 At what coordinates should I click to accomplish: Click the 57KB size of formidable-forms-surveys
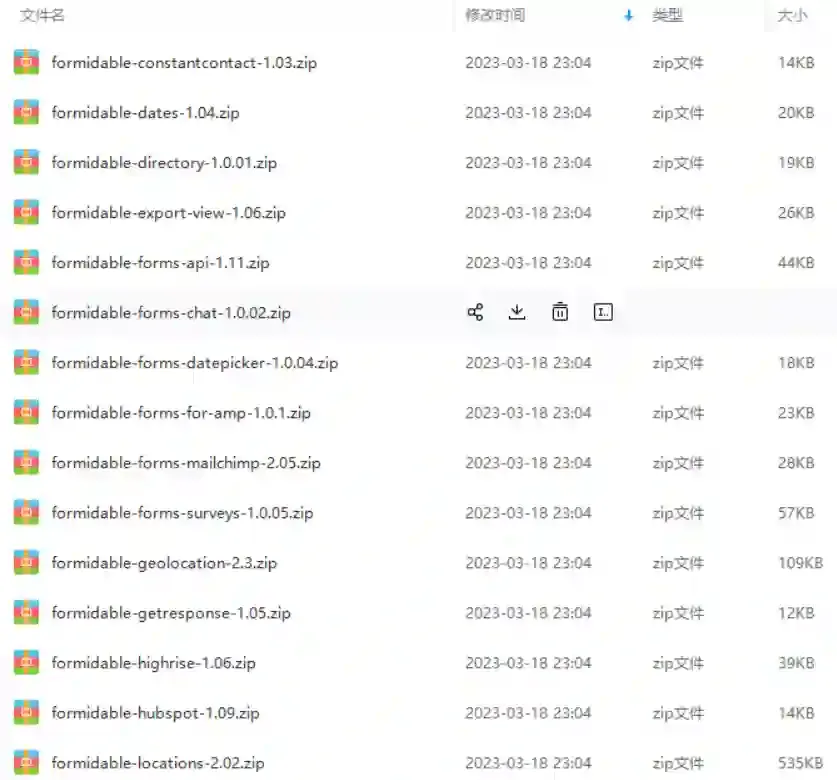[796, 513]
